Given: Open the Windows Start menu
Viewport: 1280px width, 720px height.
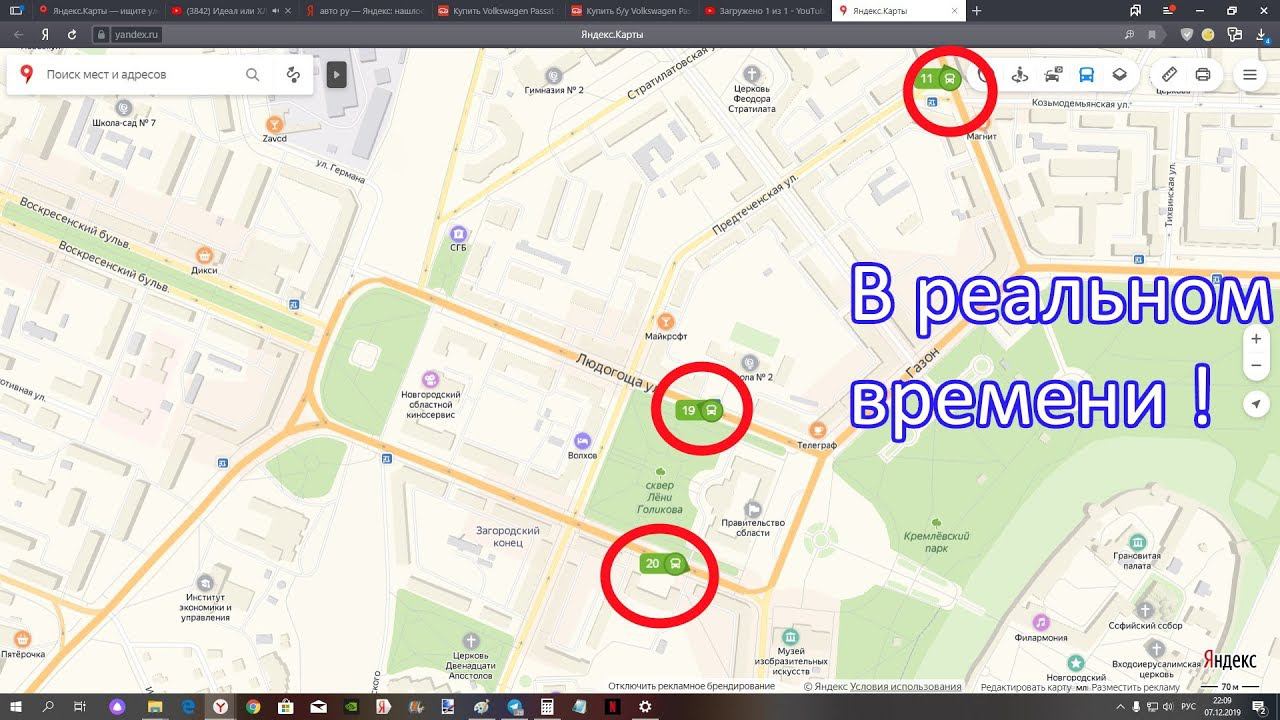Looking at the screenshot, I should 17,707.
